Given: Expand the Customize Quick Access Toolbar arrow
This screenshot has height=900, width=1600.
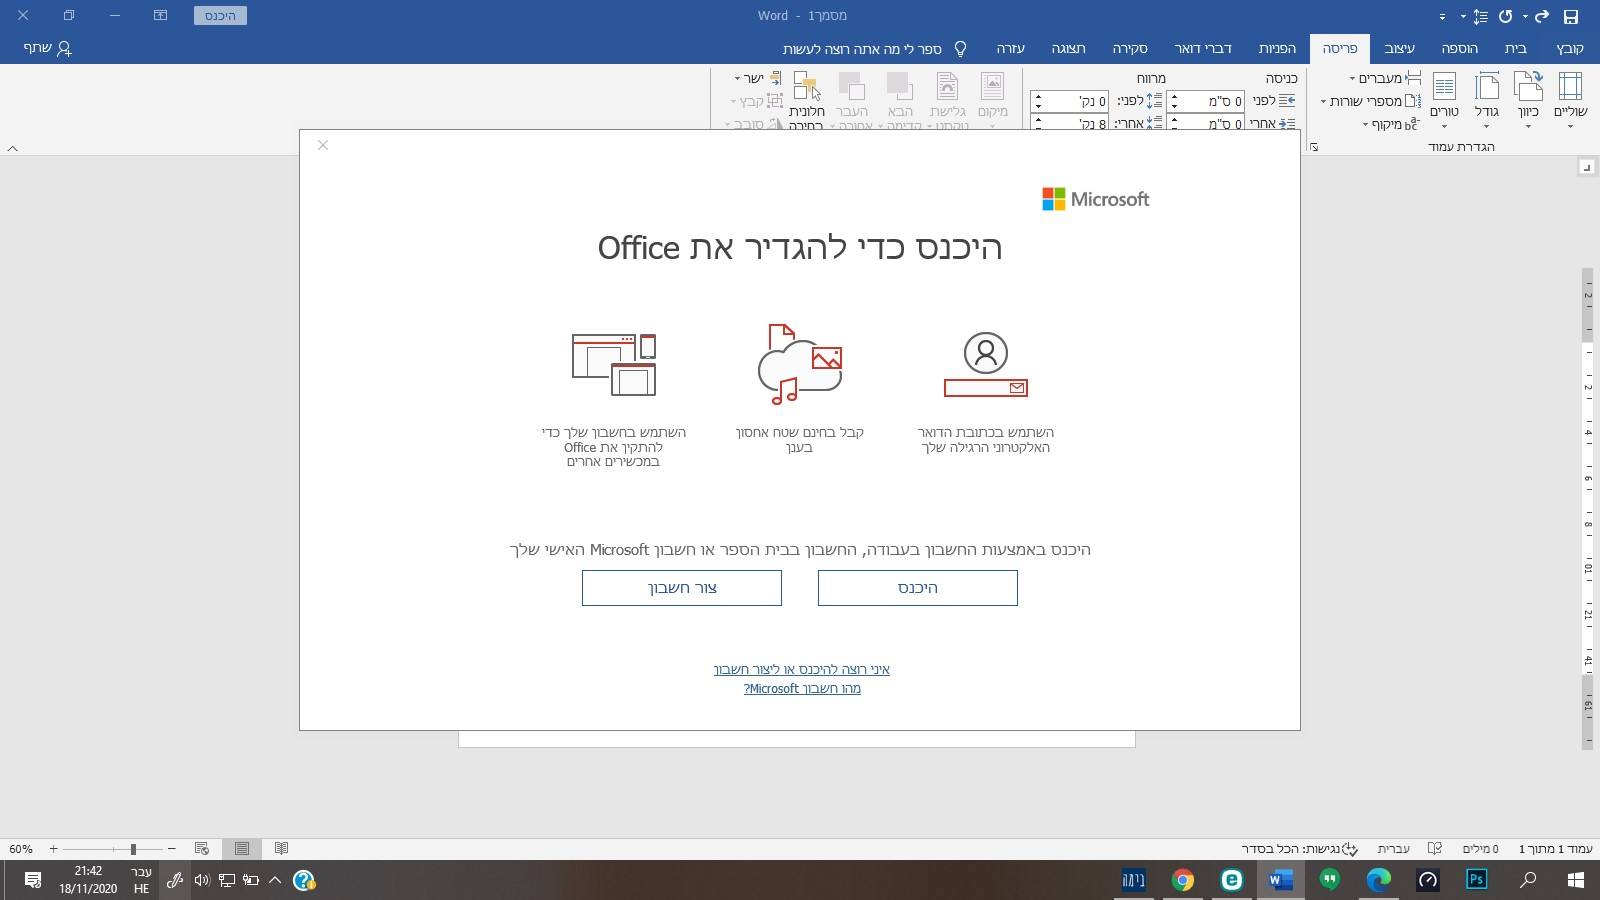Looking at the screenshot, I should pos(1442,17).
